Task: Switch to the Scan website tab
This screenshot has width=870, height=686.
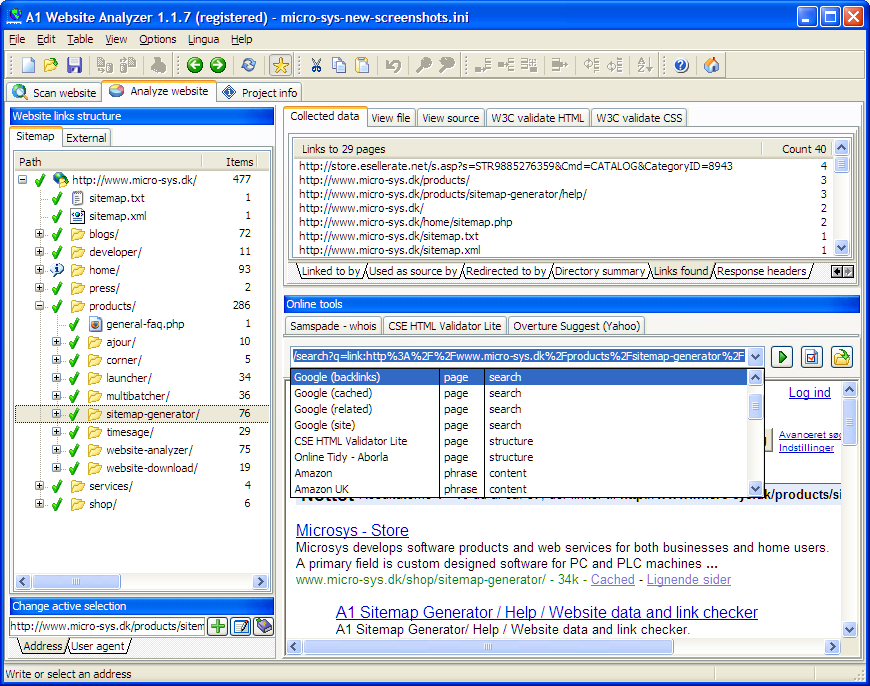Action: [54, 93]
